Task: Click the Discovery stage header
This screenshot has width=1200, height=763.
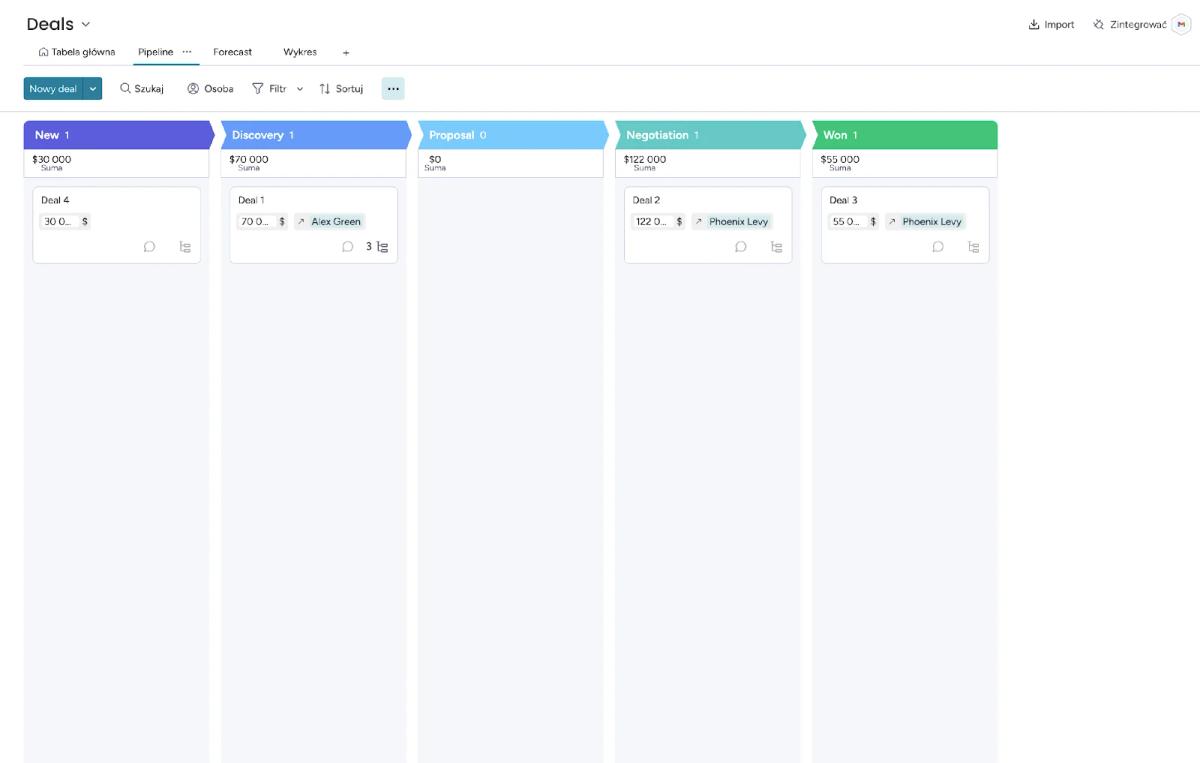Action: click(316, 135)
